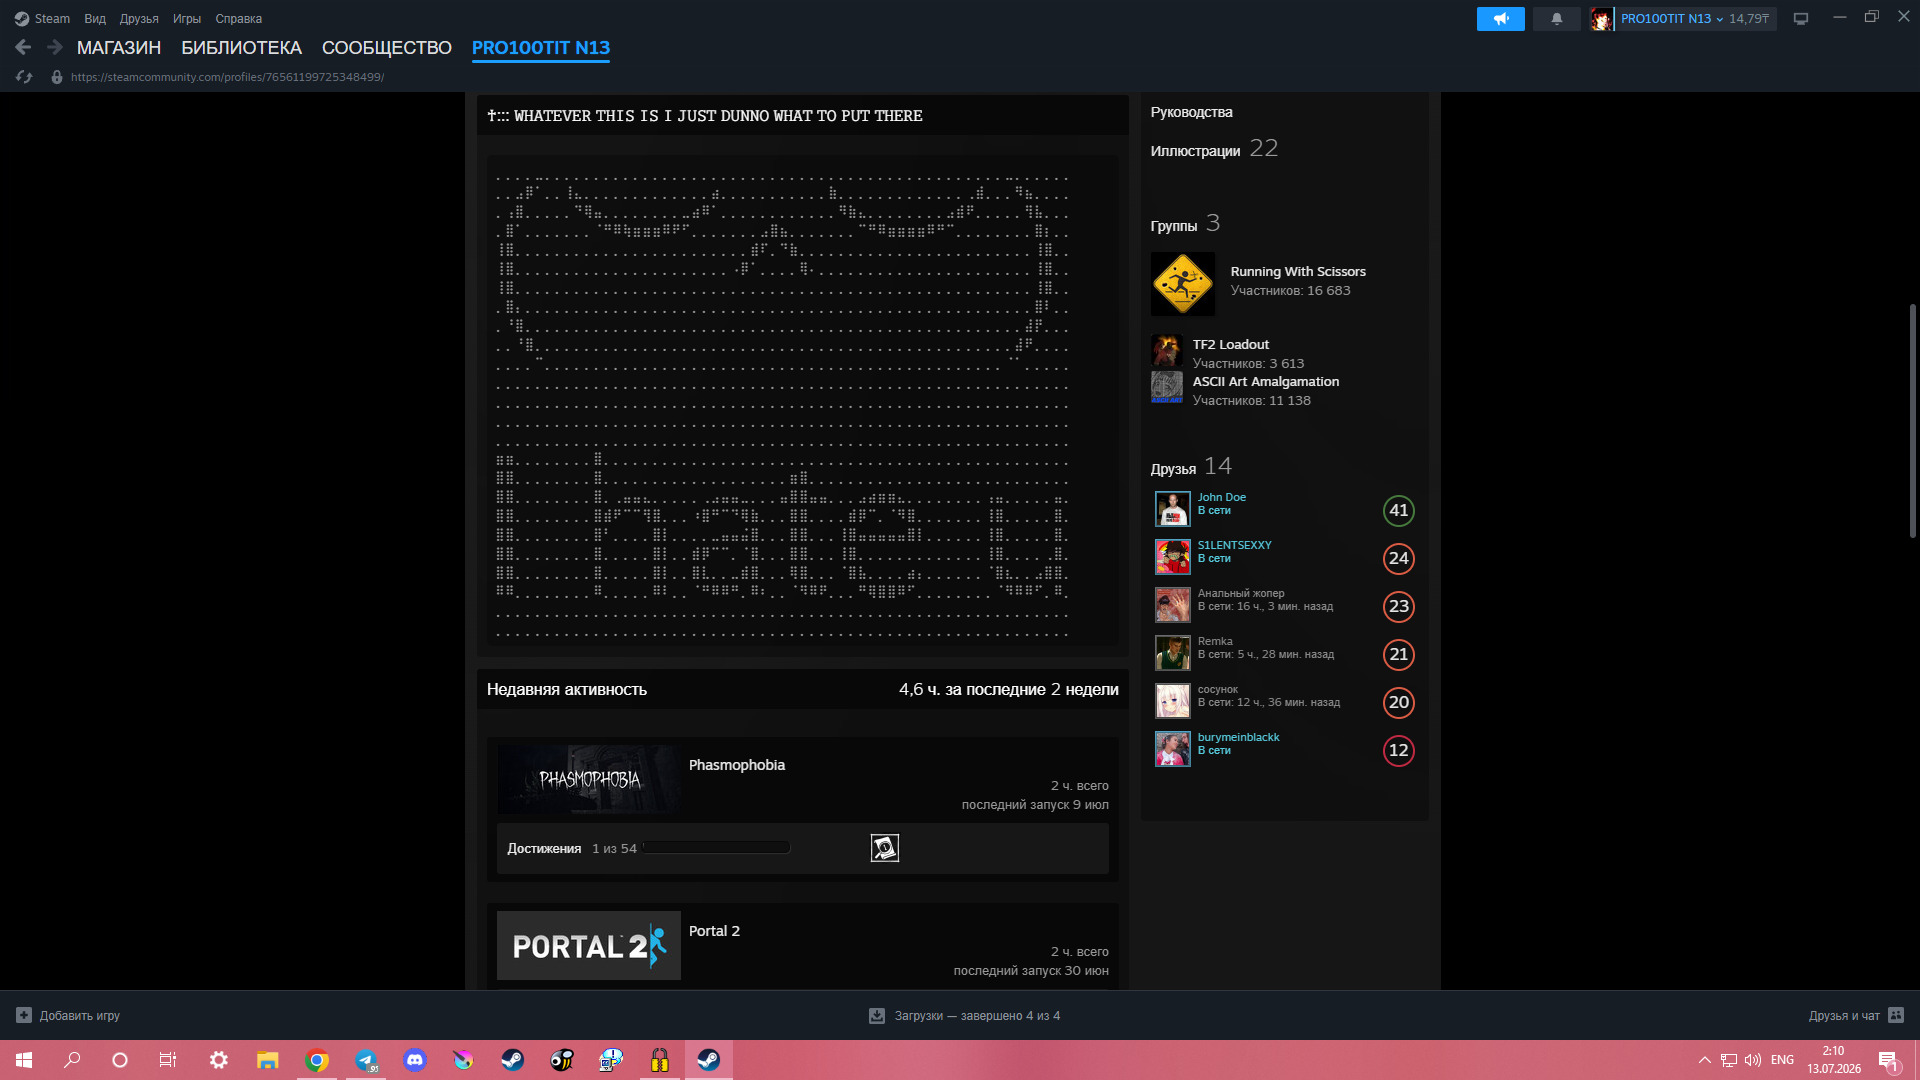Open Discord from the taskbar
The height and width of the screenshot is (1080, 1920).
[x=415, y=1060]
